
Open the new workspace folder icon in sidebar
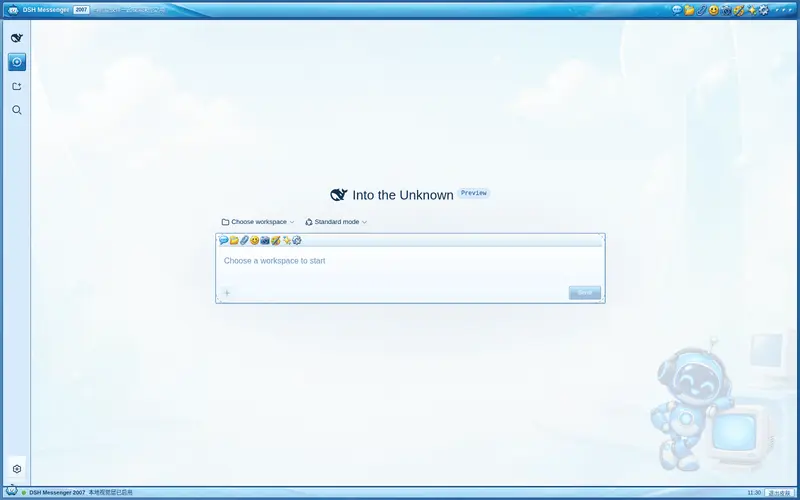pos(17,86)
